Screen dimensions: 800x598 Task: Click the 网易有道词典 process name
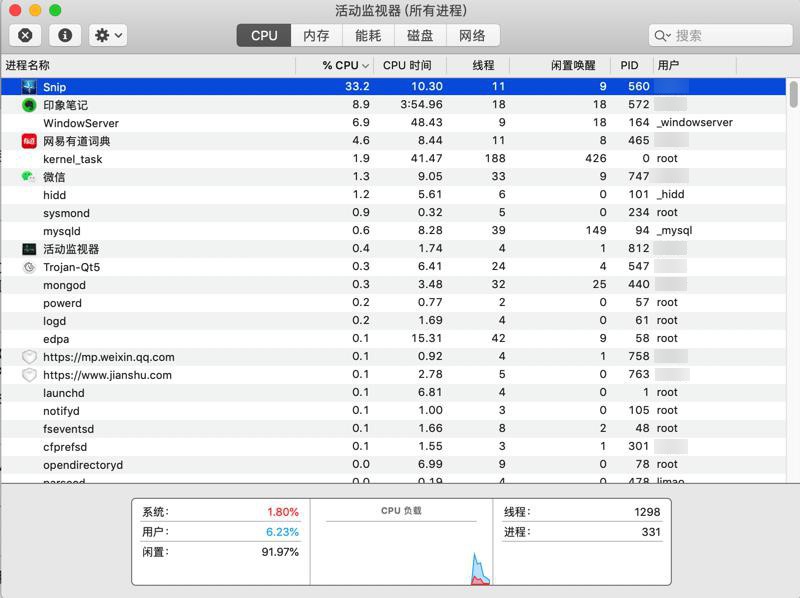[77, 141]
